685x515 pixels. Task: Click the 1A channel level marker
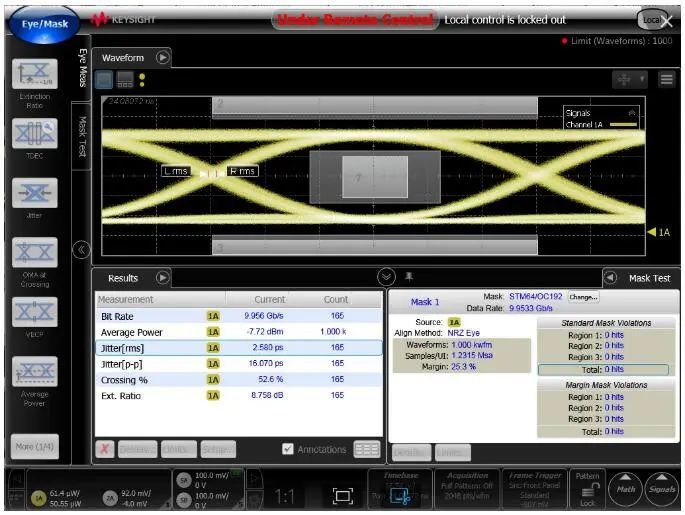coord(659,232)
